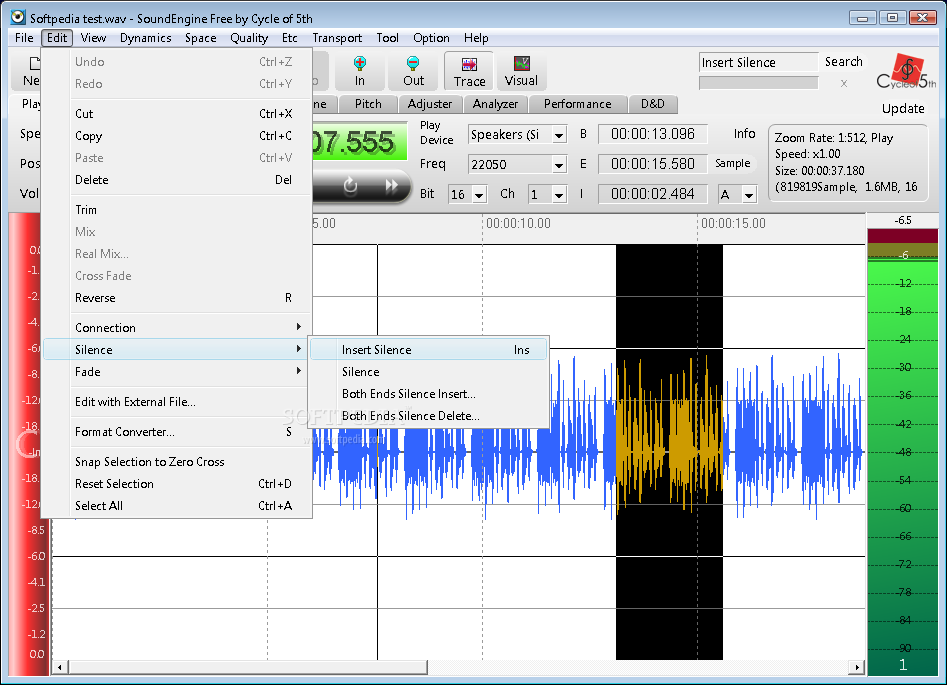This screenshot has height=685, width=947.
Task: Expand the Play Device dropdown
Action: point(559,135)
